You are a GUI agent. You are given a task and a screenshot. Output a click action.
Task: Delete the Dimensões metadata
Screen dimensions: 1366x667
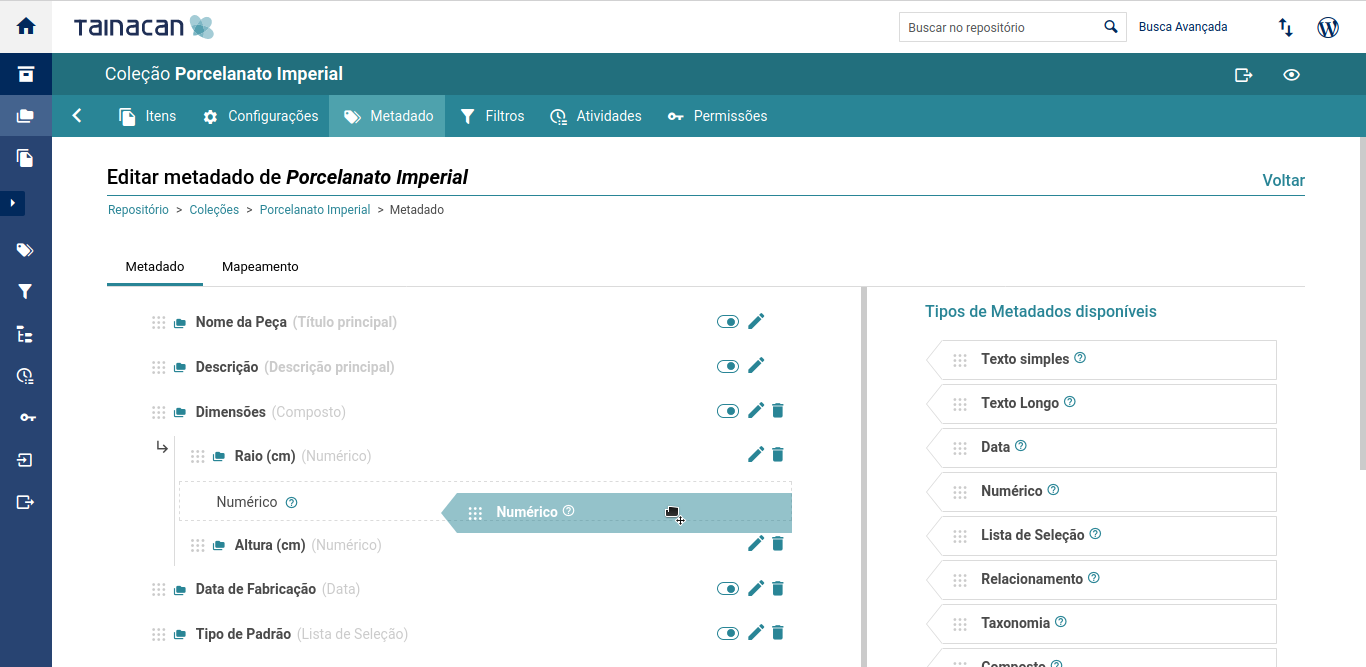pos(778,410)
